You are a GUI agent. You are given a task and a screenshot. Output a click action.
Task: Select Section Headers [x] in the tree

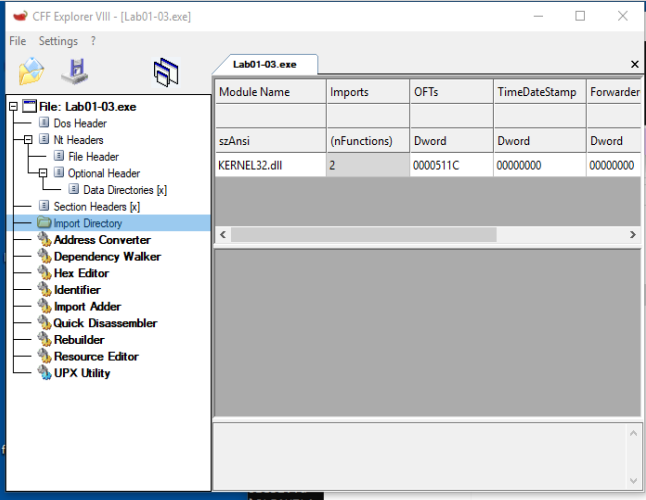[x=97, y=206]
